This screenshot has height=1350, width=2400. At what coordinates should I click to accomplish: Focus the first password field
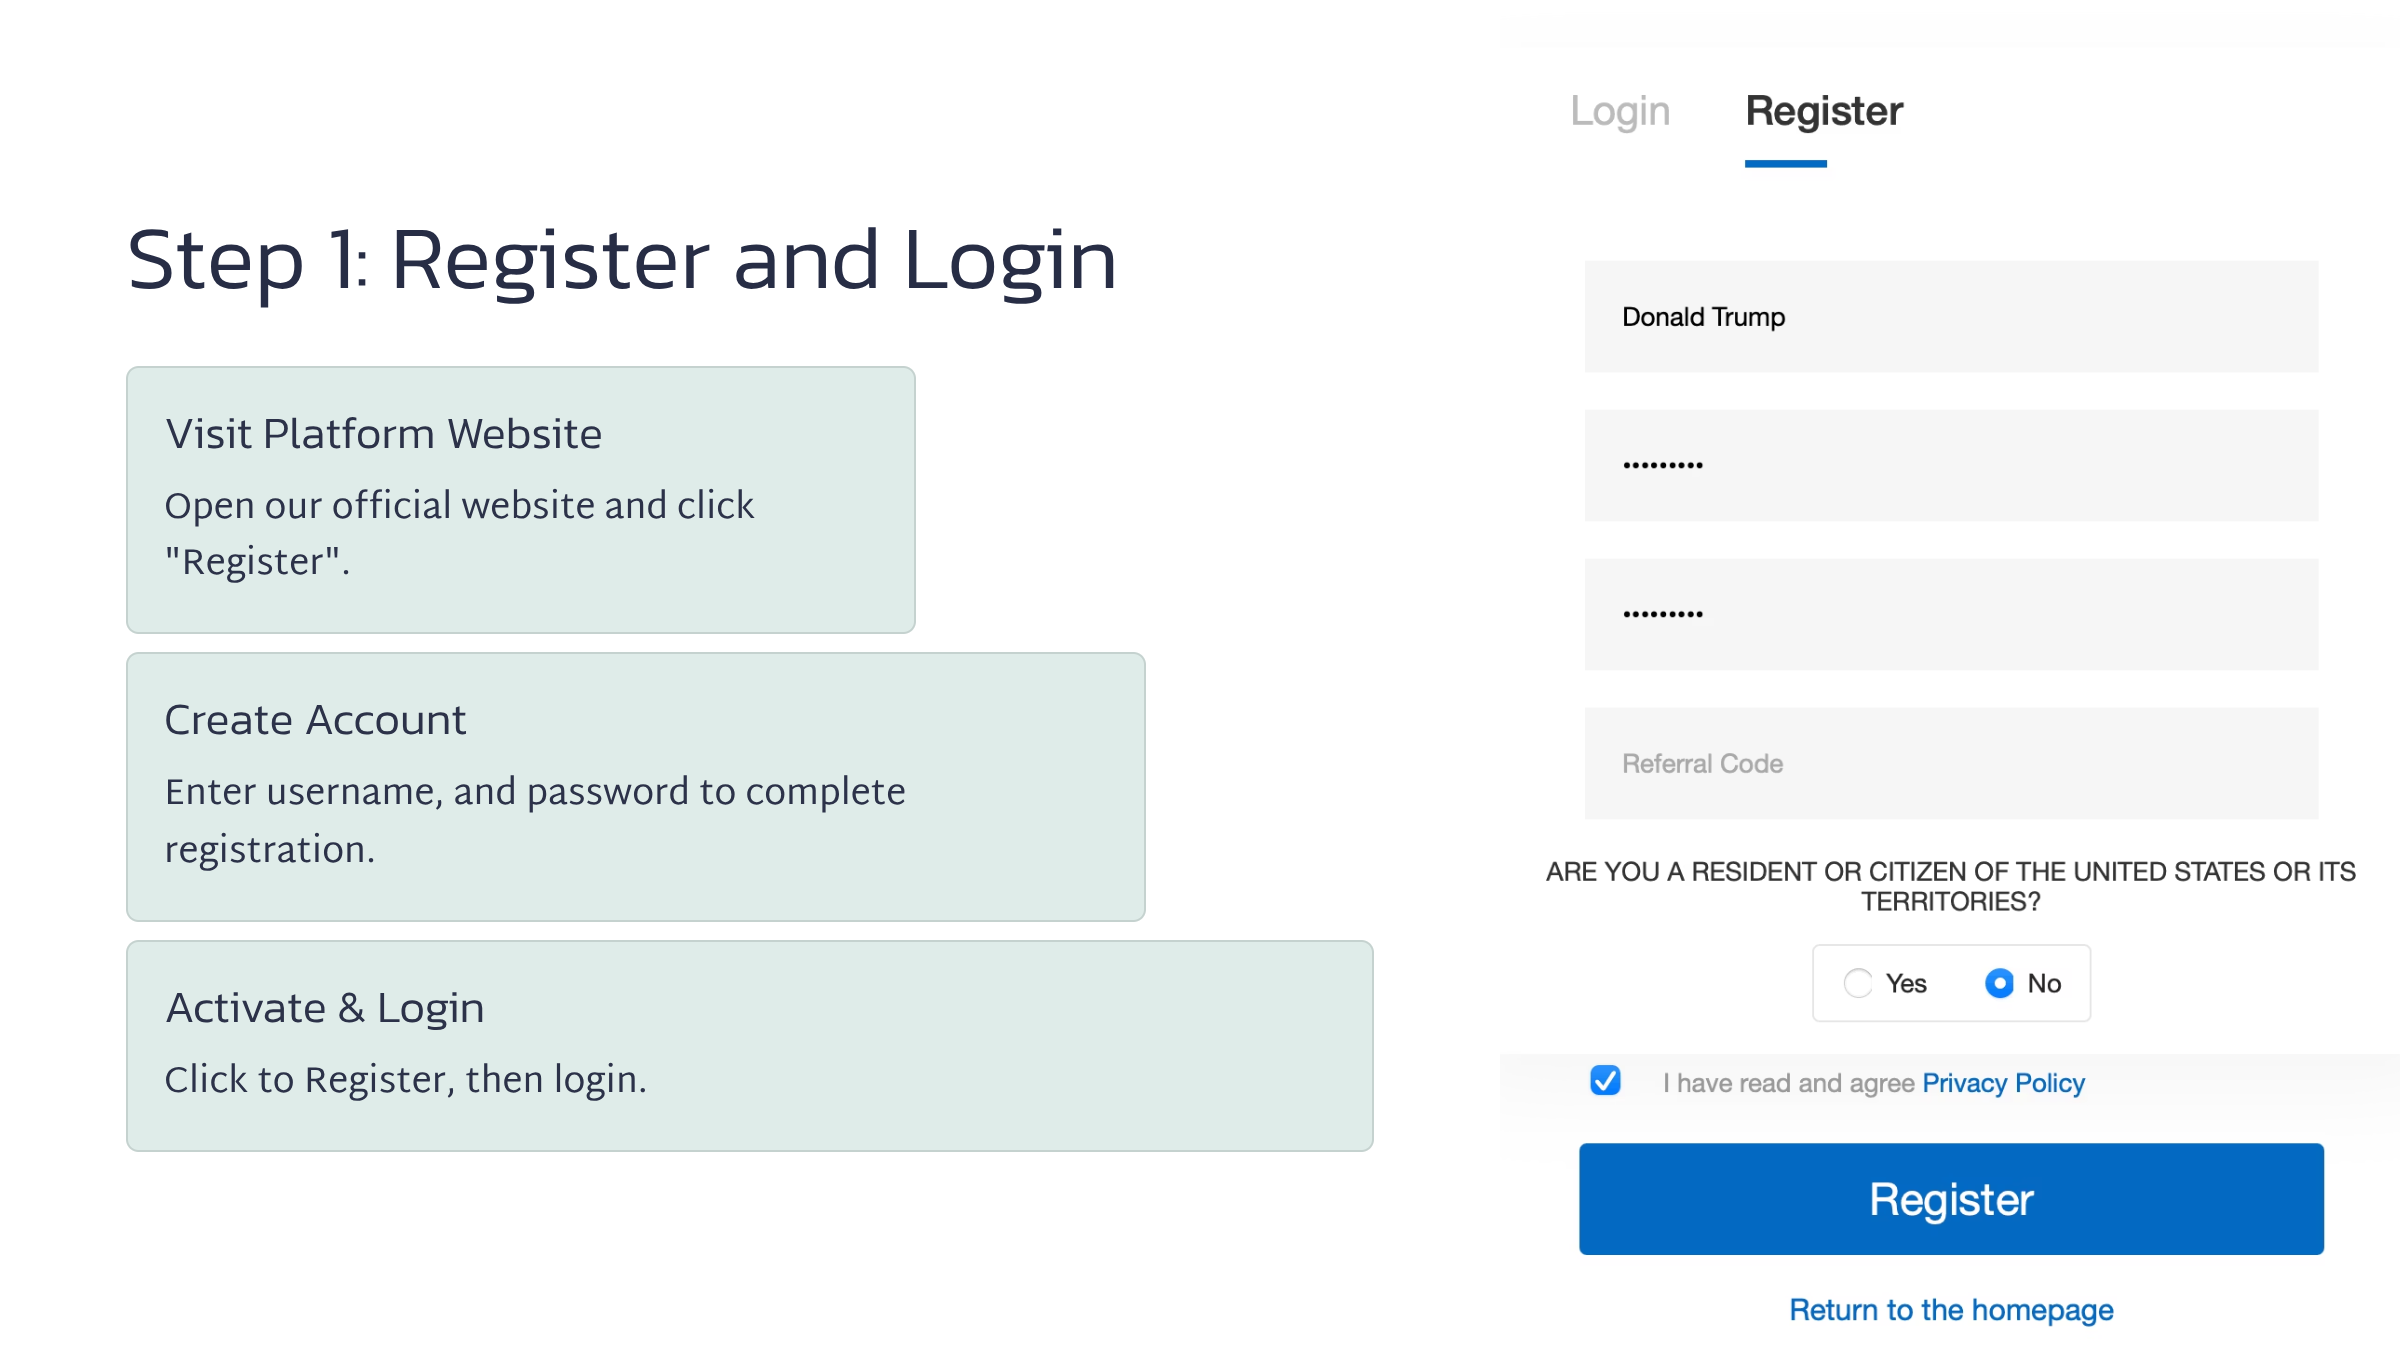[x=1950, y=465]
